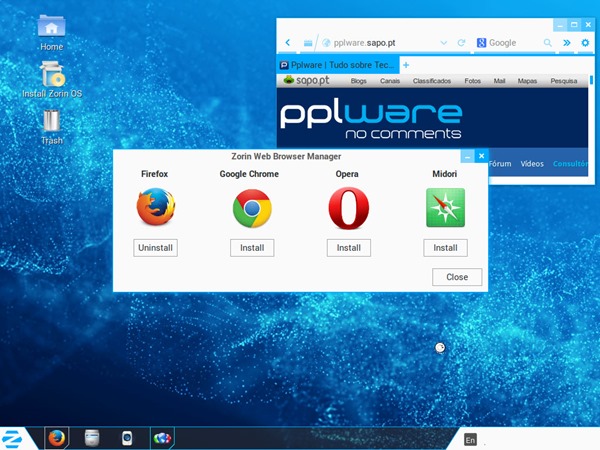
Task: Launch Install Zorin OS desktop icon
Action: (52, 79)
